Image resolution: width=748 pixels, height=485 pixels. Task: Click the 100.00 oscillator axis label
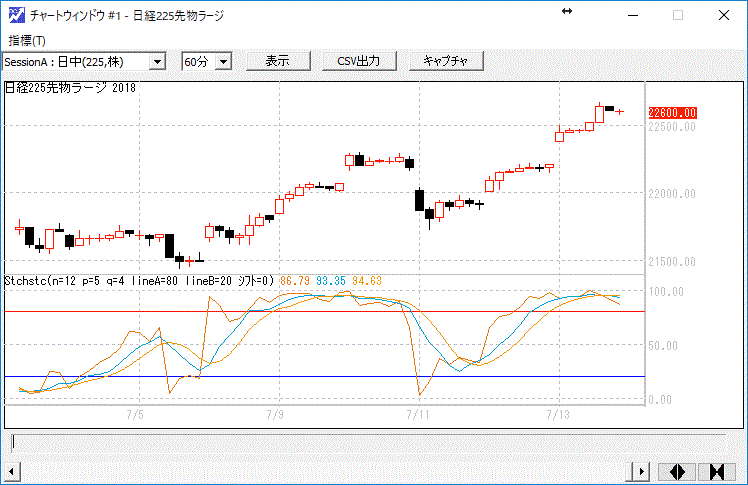tap(666, 292)
